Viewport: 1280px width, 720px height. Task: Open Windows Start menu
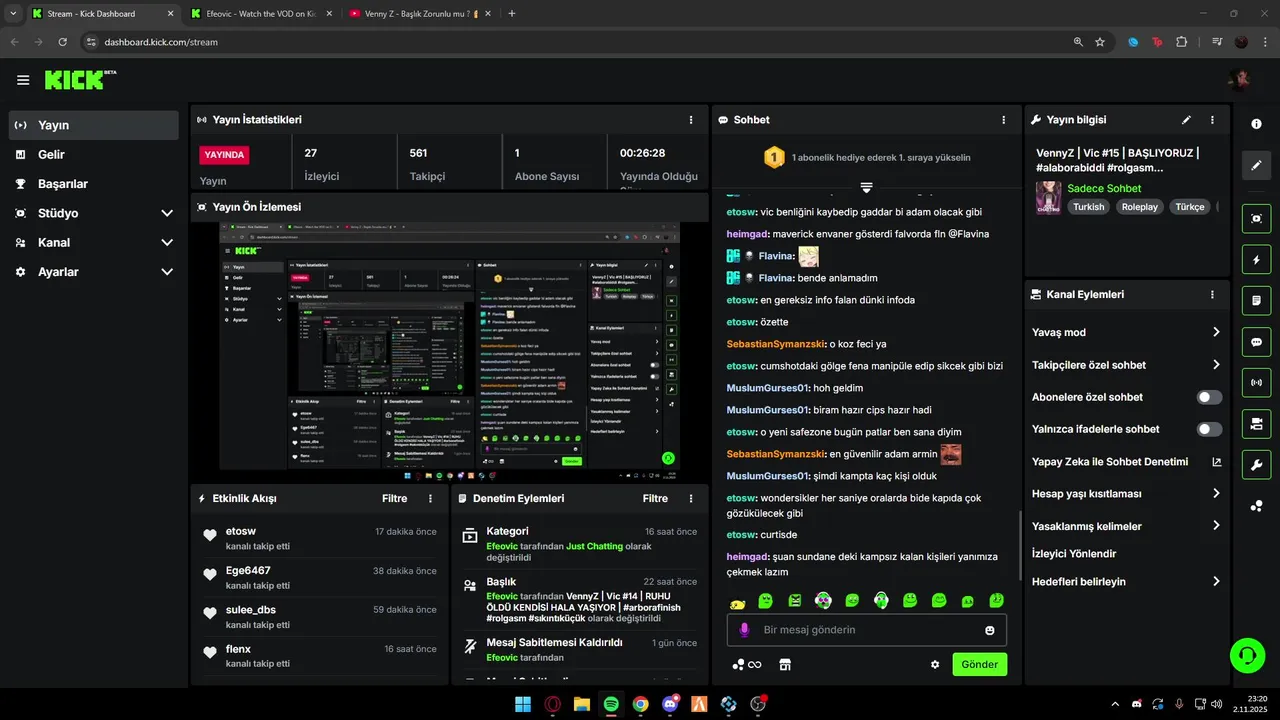(x=523, y=704)
